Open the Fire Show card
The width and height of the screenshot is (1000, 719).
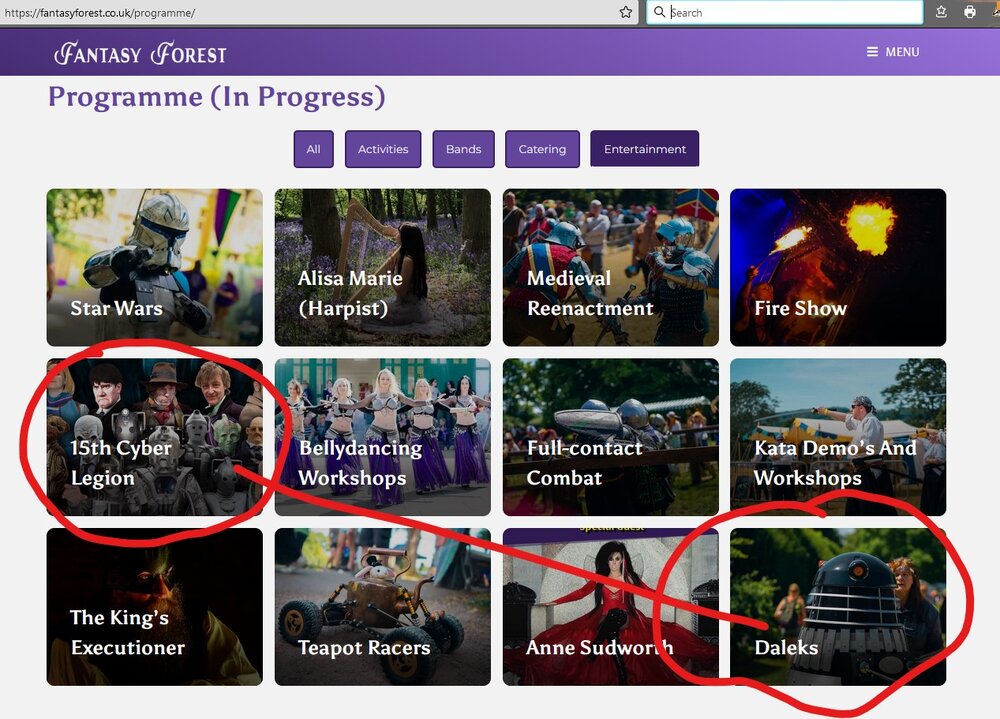(x=838, y=267)
